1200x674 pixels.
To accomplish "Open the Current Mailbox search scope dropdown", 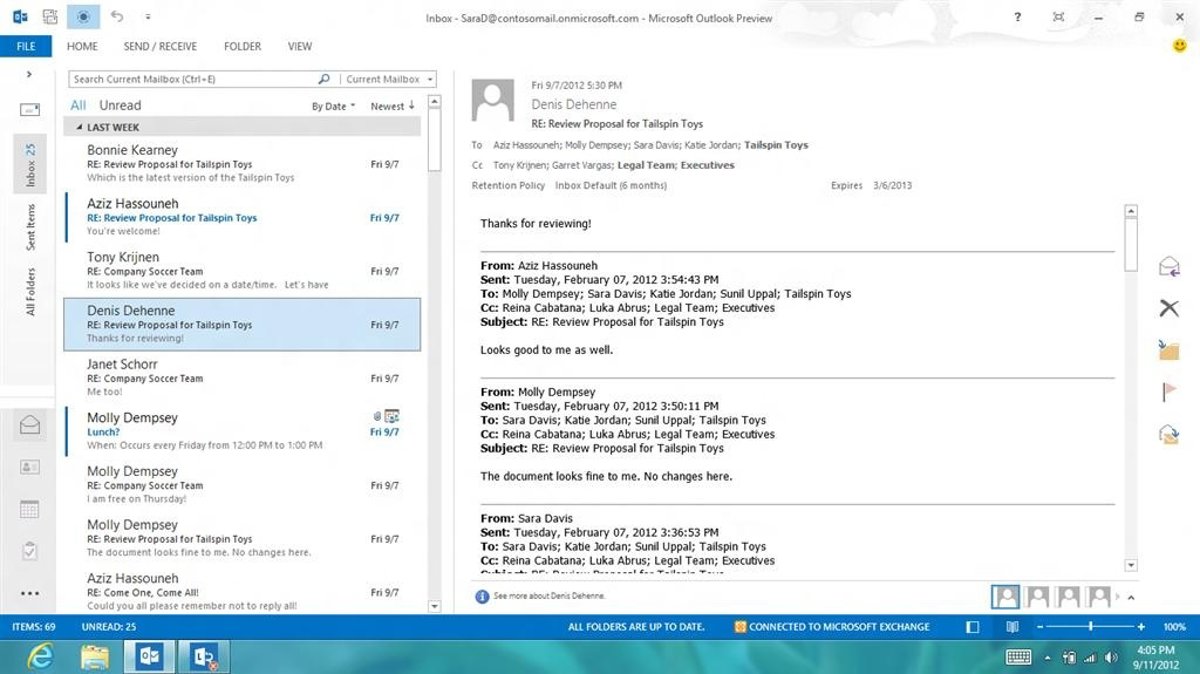I will tap(388, 79).
